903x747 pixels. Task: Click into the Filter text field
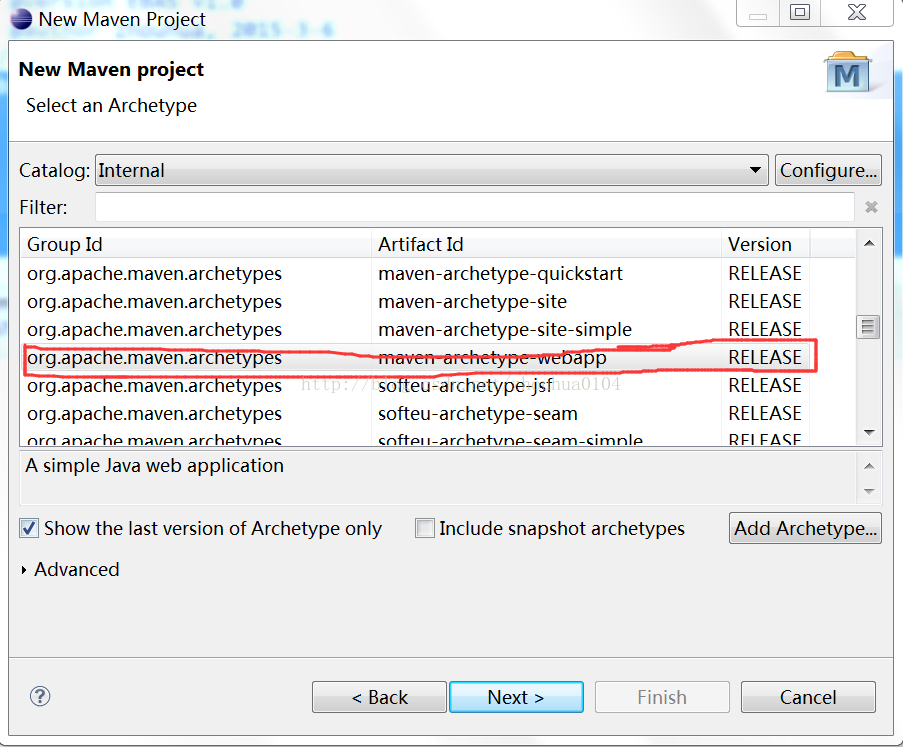click(x=475, y=207)
